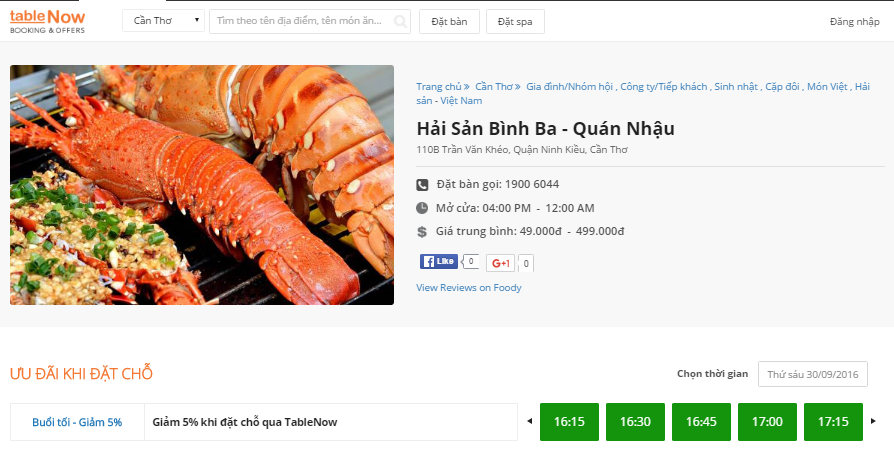Click the phone icon beside booking number
This screenshot has height=449, width=894.
(x=422, y=185)
